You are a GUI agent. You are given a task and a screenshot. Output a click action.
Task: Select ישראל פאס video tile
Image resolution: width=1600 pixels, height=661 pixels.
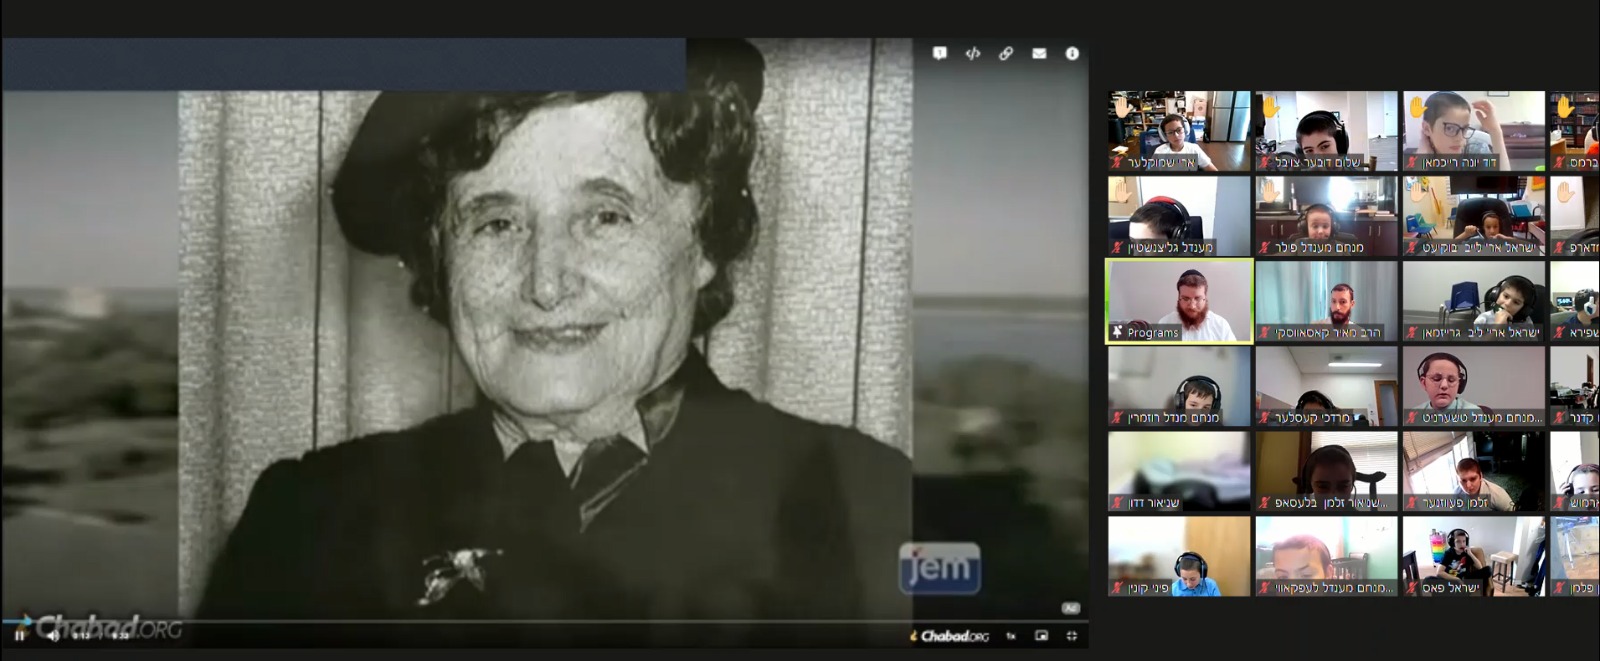point(1473,556)
